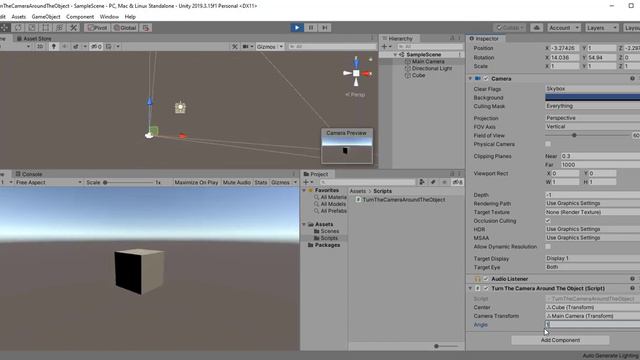Open scene component tools icon
This screenshot has width=640, height=360.
(x=235, y=47)
